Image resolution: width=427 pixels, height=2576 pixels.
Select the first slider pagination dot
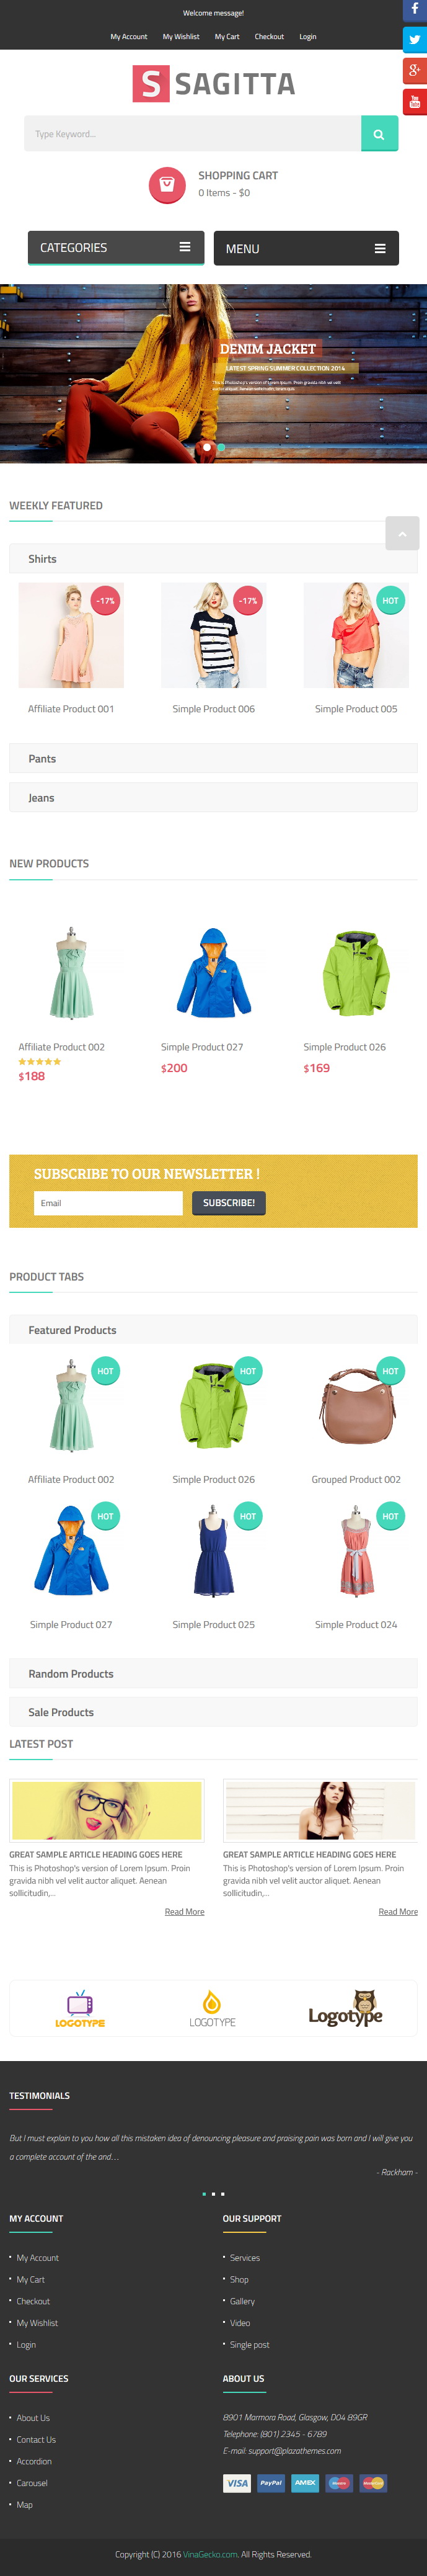point(207,447)
